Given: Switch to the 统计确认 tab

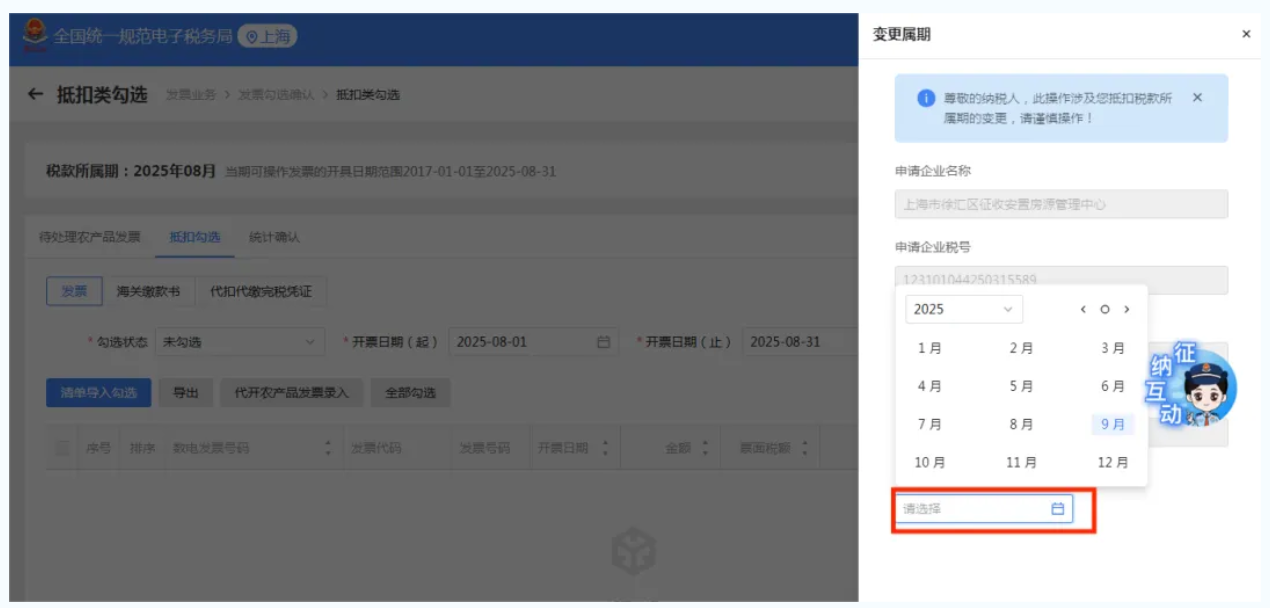Looking at the screenshot, I should 274,237.
